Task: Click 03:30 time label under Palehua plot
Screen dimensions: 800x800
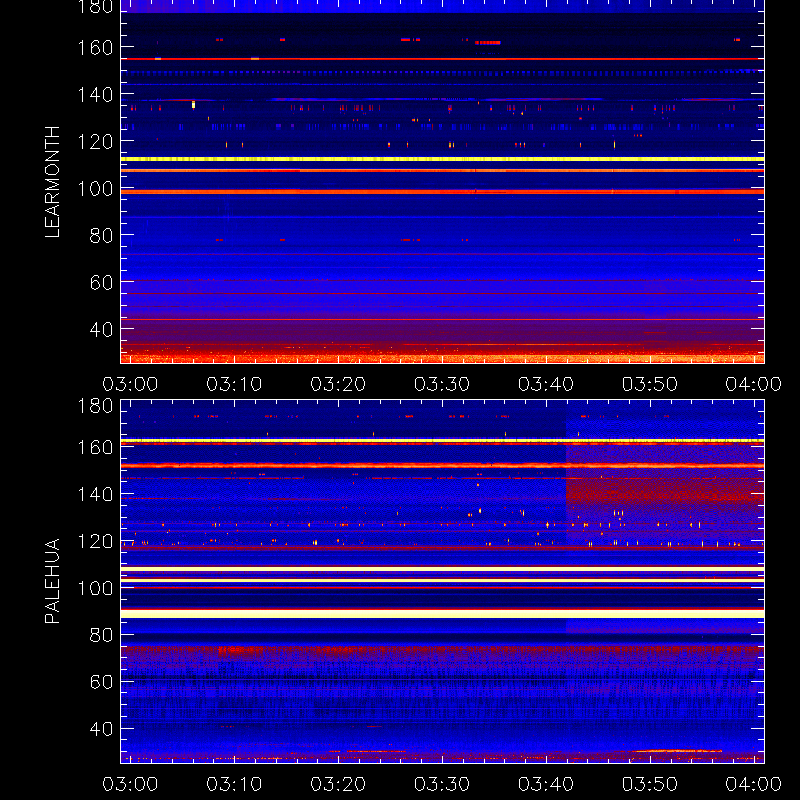Action: click(x=442, y=784)
